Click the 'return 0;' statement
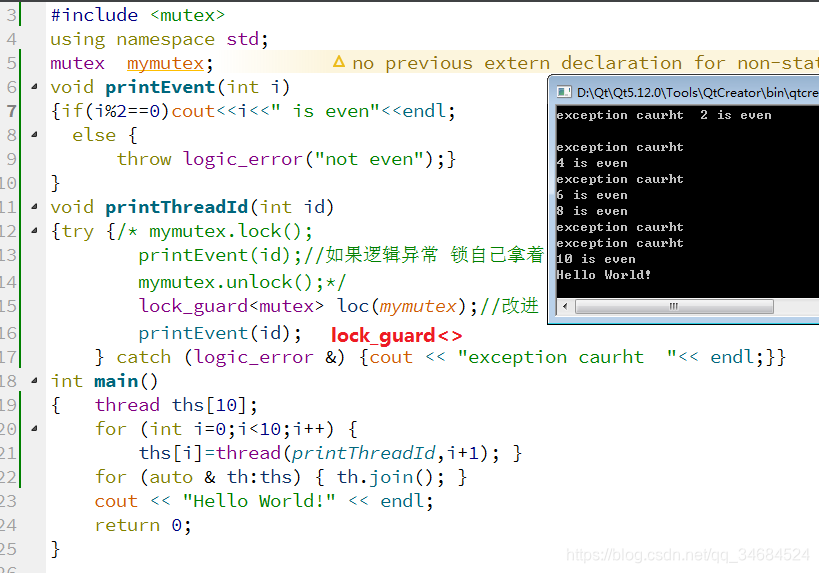Screen dimensions: 819x573 pyautogui.click(x=143, y=525)
